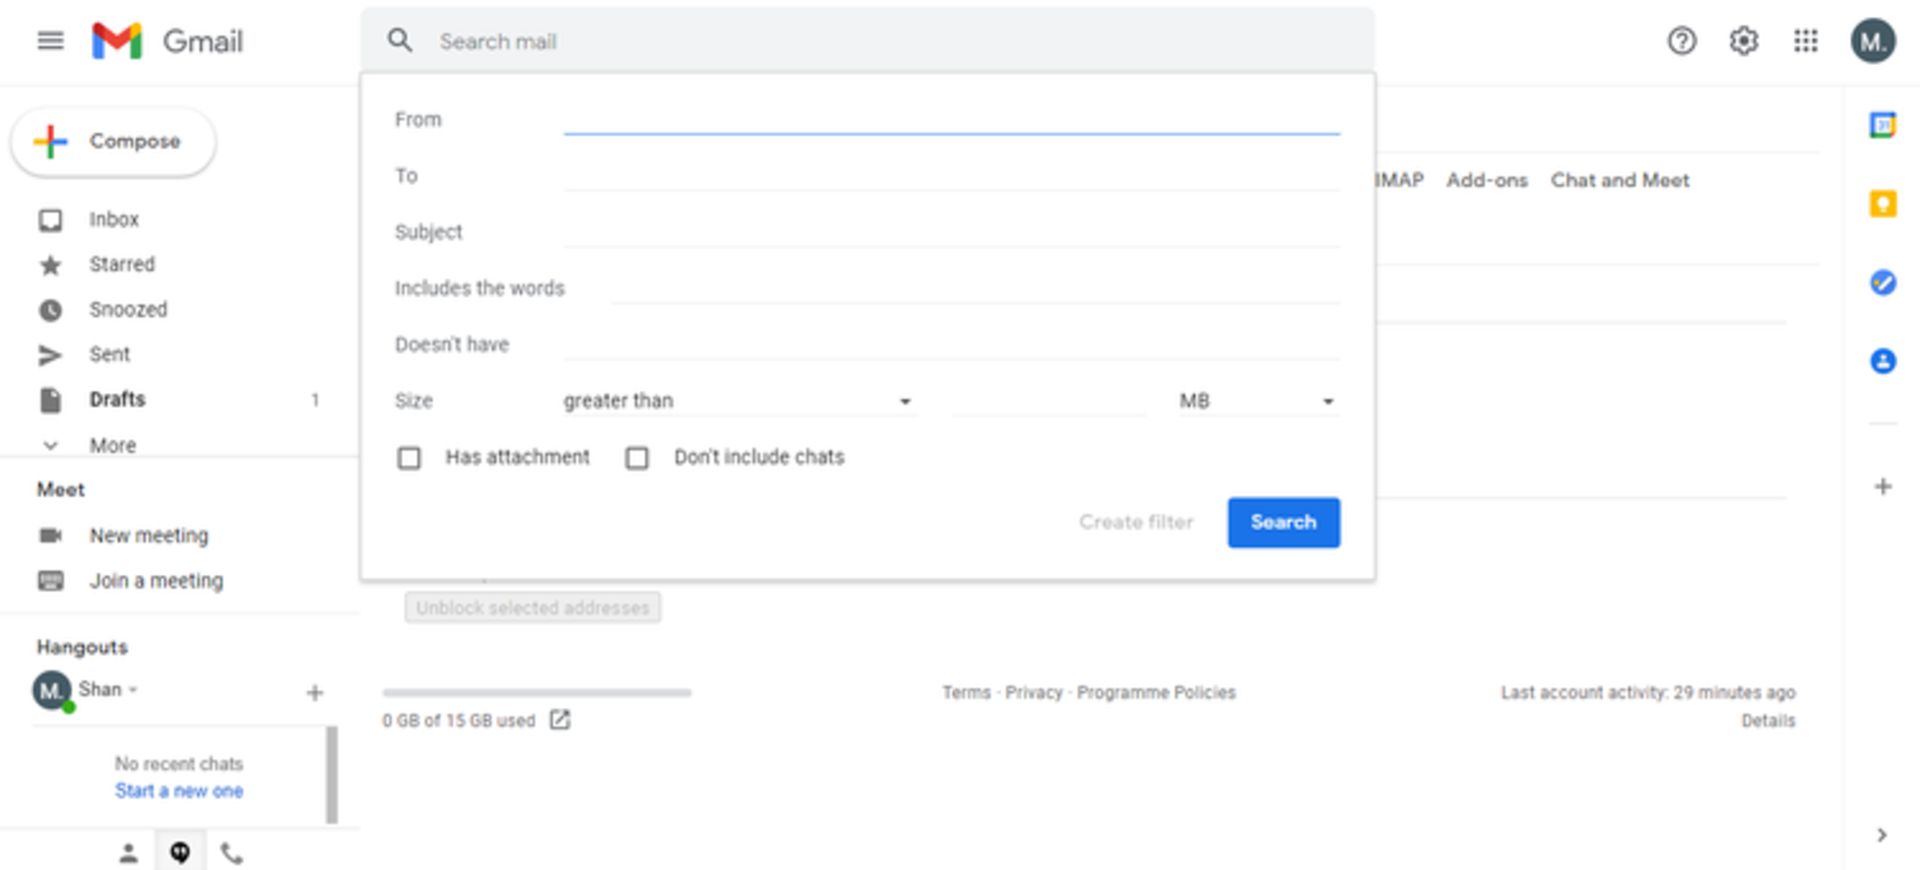Click the Subject input field
The height and width of the screenshot is (870, 1920).
click(950, 232)
